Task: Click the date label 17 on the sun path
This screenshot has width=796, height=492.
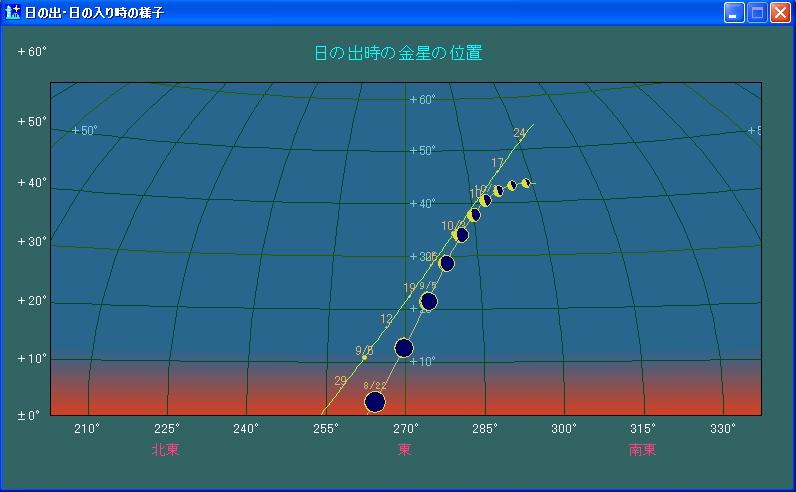Action: coord(498,163)
